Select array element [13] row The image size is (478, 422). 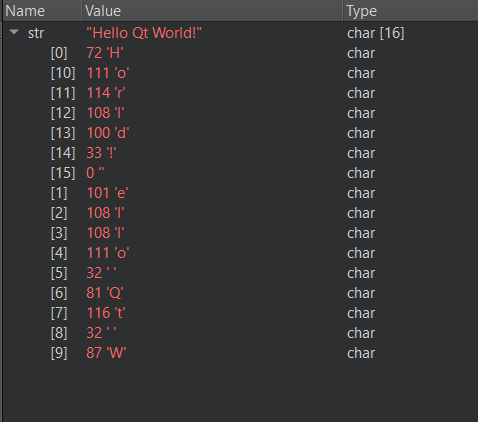click(241, 133)
